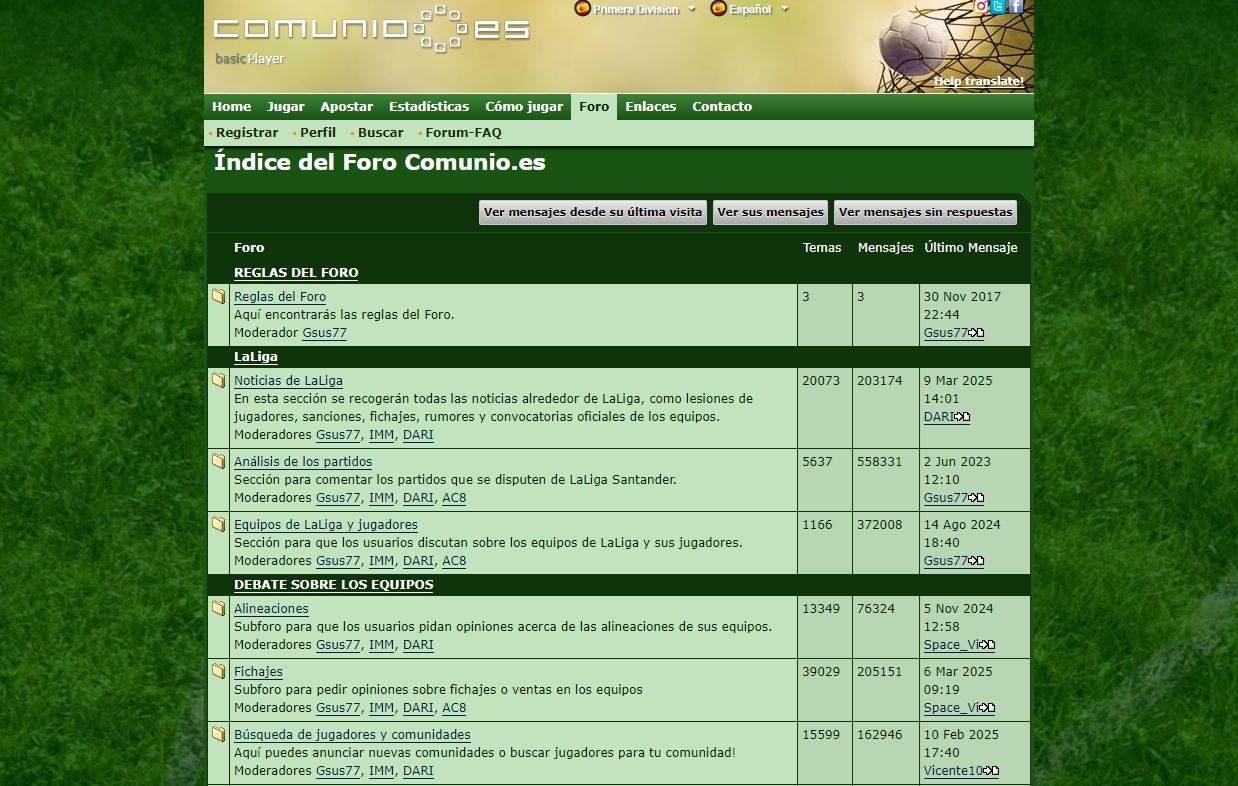The image size is (1238, 786).
Task: Open the Enlaces menu item
Action: click(651, 107)
